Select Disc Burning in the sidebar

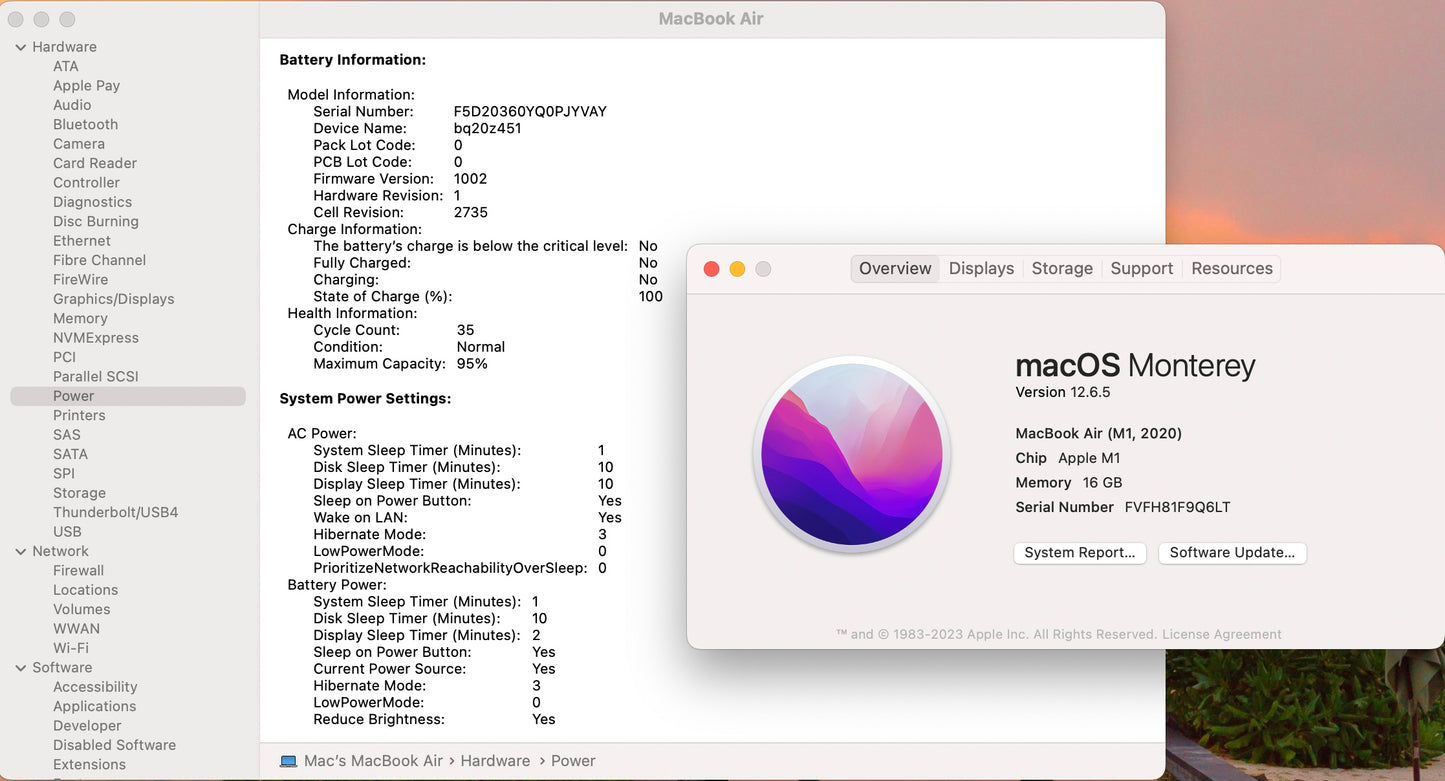pyautogui.click(x=96, y=221)
